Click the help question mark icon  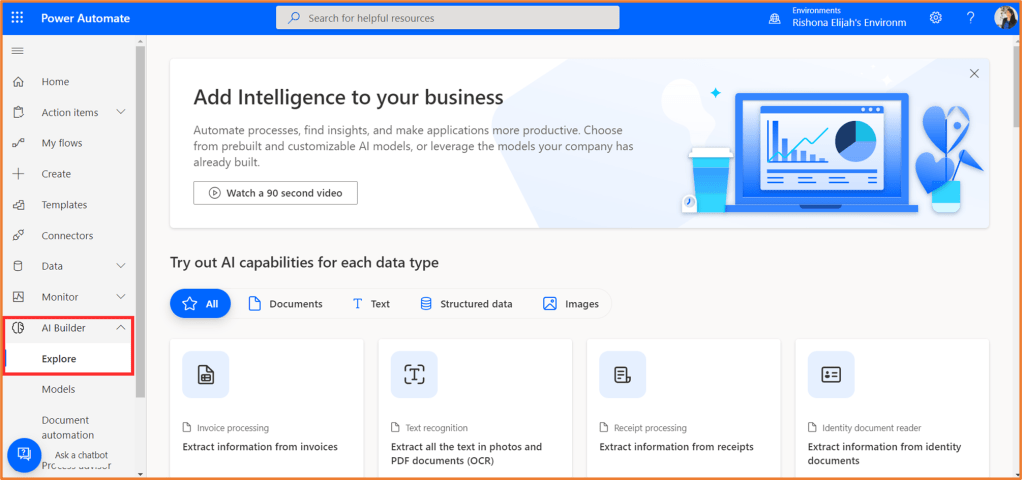970,18
